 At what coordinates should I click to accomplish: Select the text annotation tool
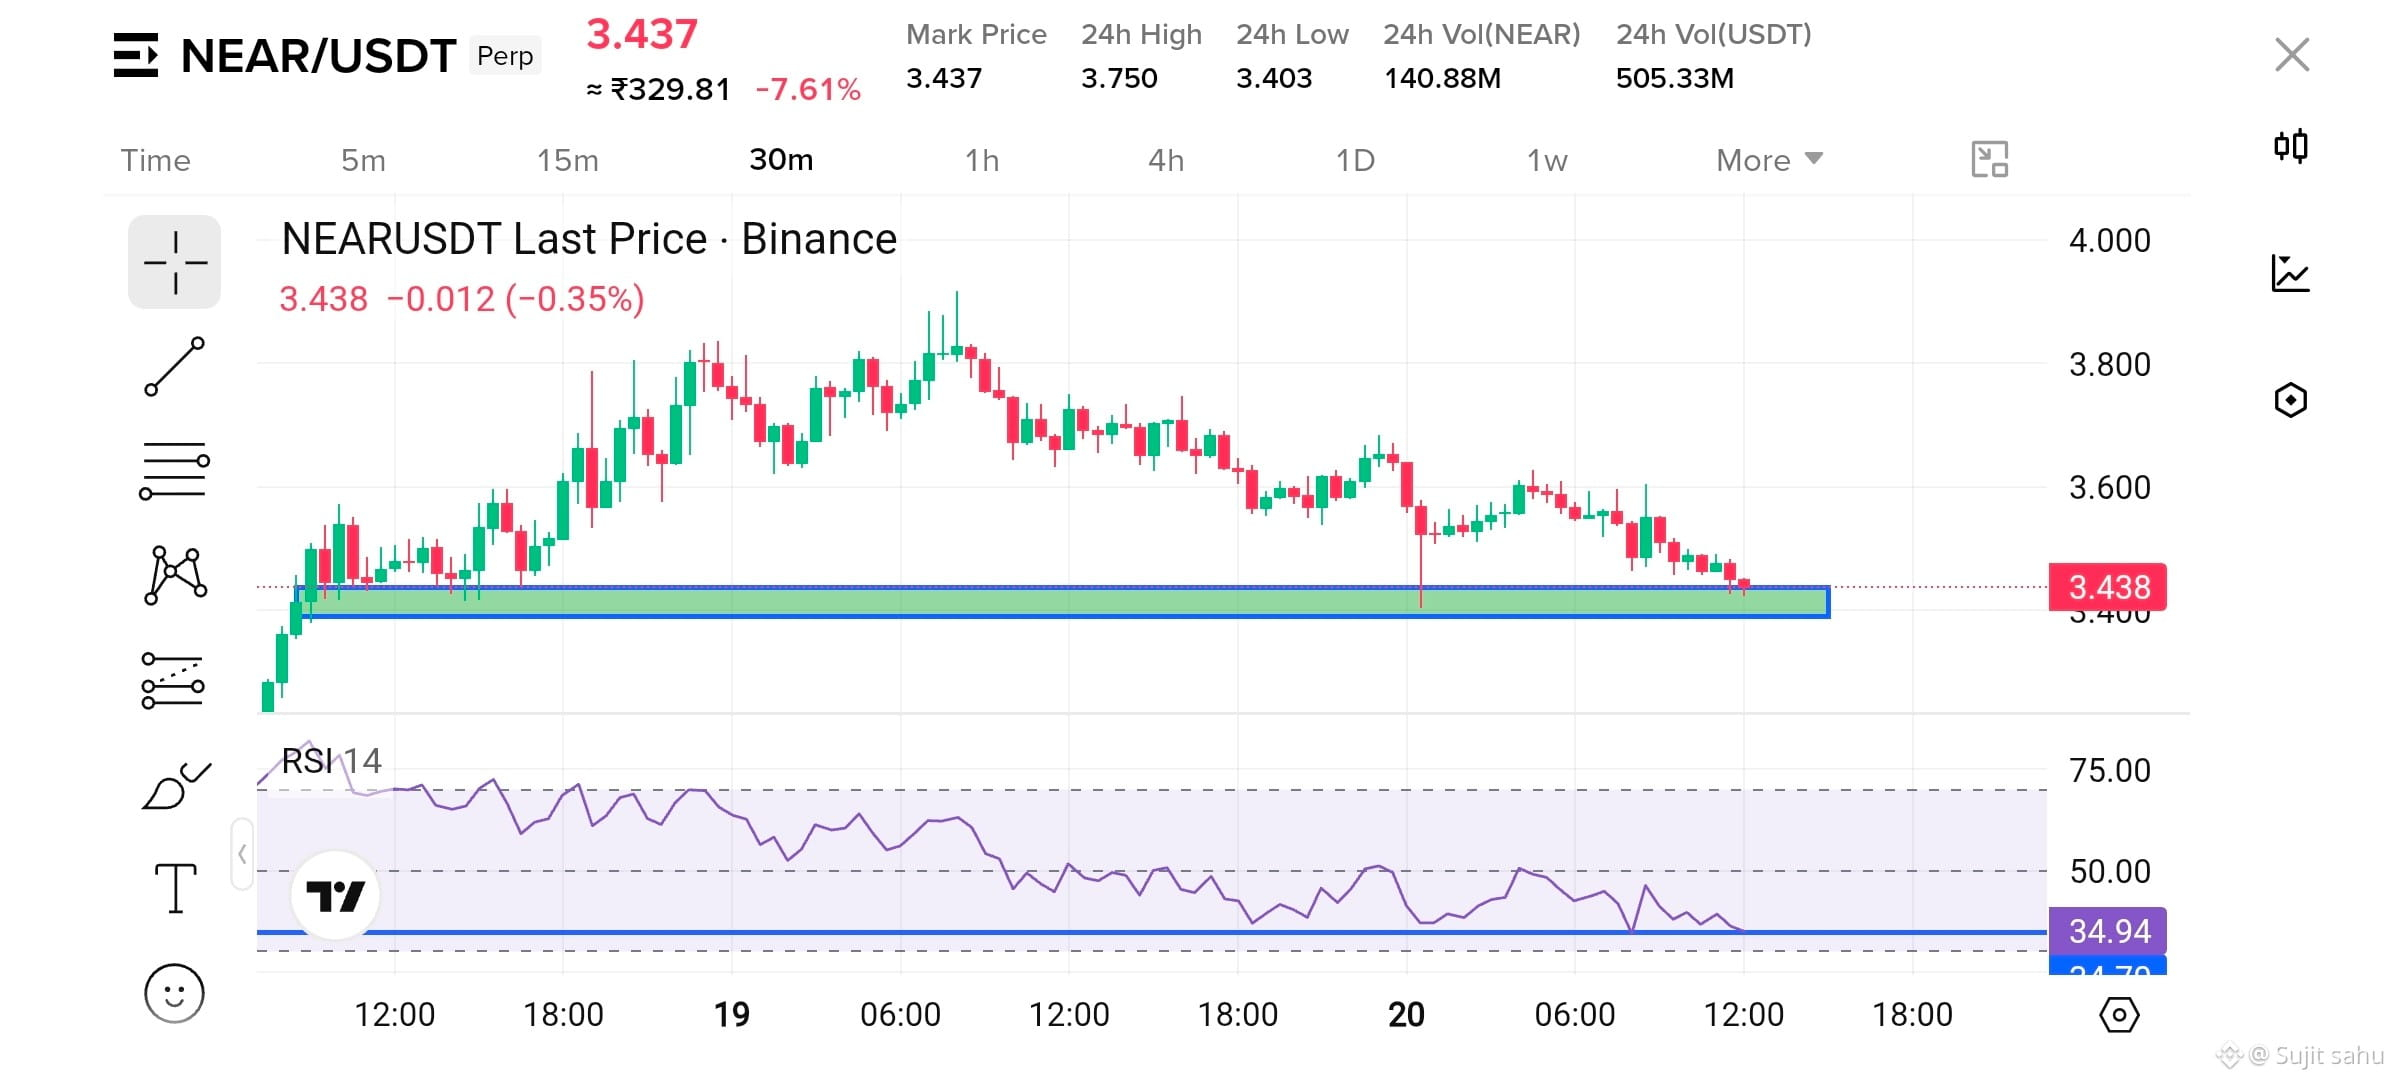click(x=175, y=889)
